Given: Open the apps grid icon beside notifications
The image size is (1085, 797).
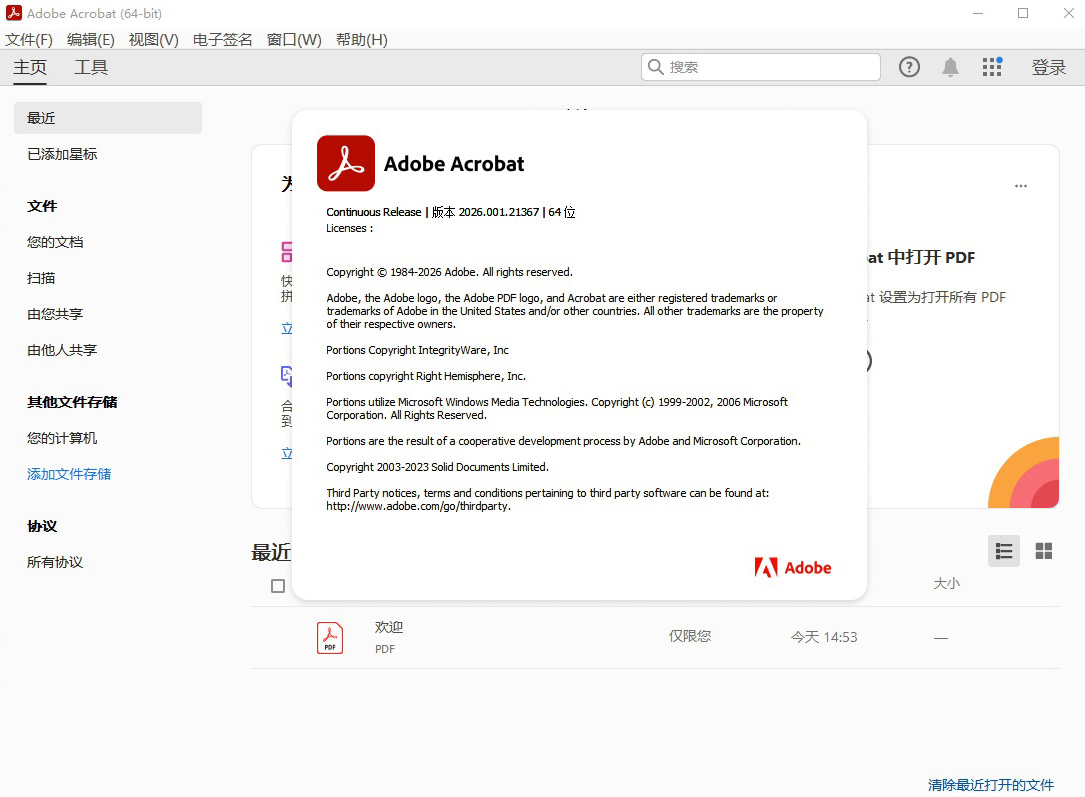Looking at the screenshot, I should coord(992,66).
